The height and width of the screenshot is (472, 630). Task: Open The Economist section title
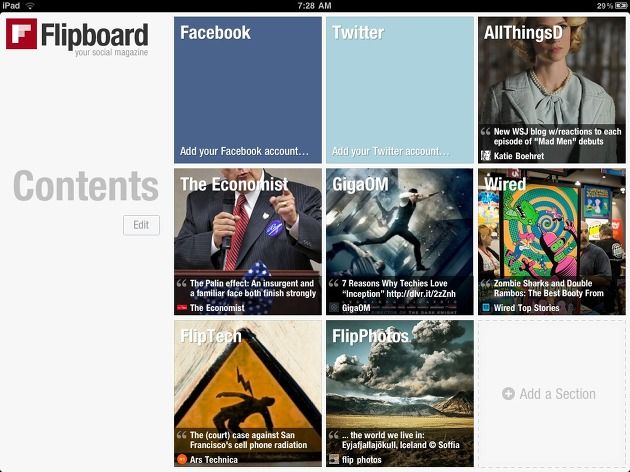(x=234, y=184)
